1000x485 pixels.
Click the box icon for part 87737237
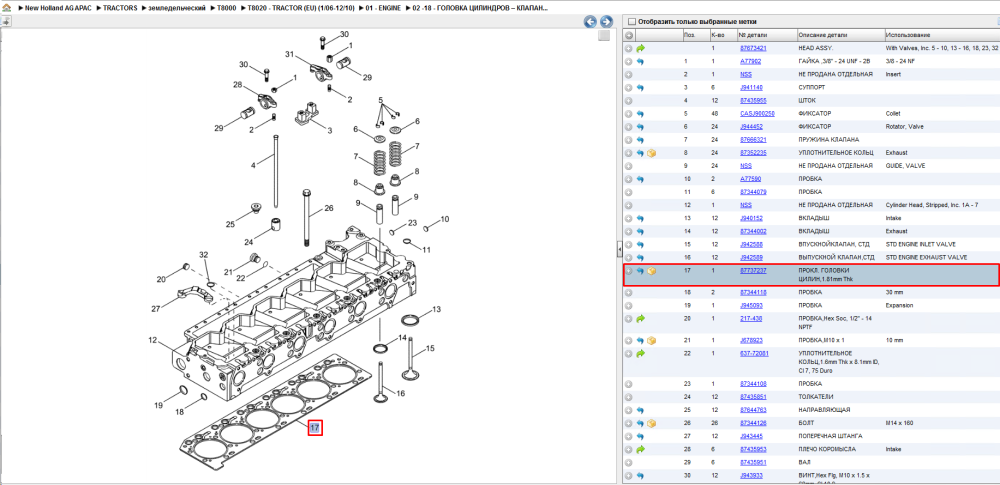click(x=652, y=271)
